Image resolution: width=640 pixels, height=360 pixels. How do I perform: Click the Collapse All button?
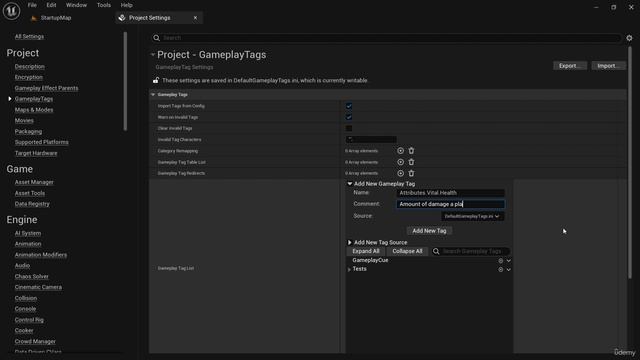pyautogui.click(x=407, y=251)
